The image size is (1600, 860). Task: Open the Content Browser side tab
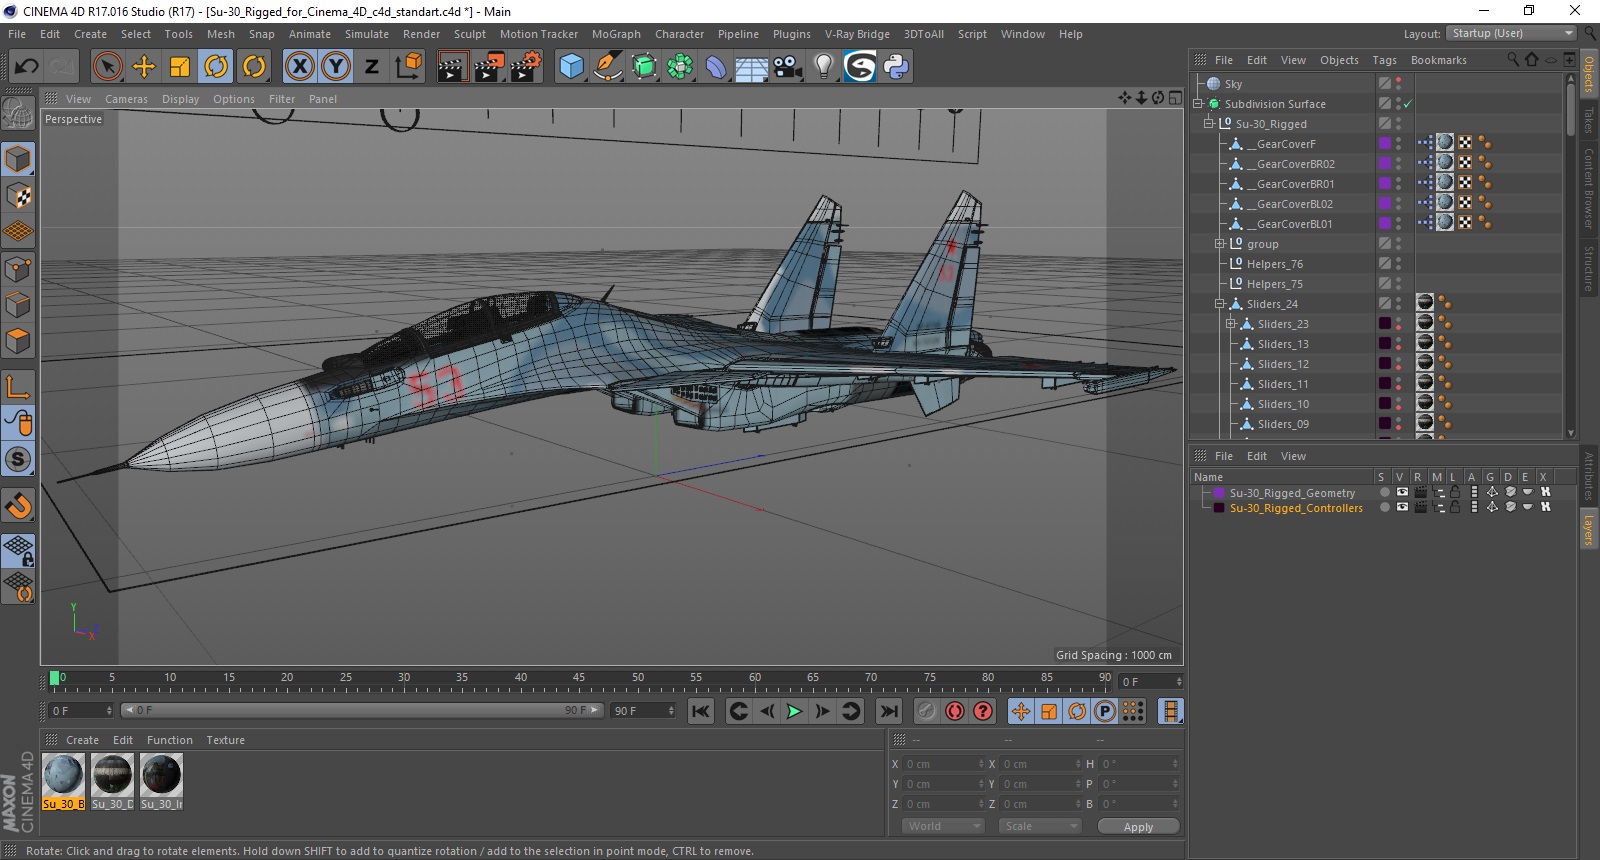pos(1588,188)
